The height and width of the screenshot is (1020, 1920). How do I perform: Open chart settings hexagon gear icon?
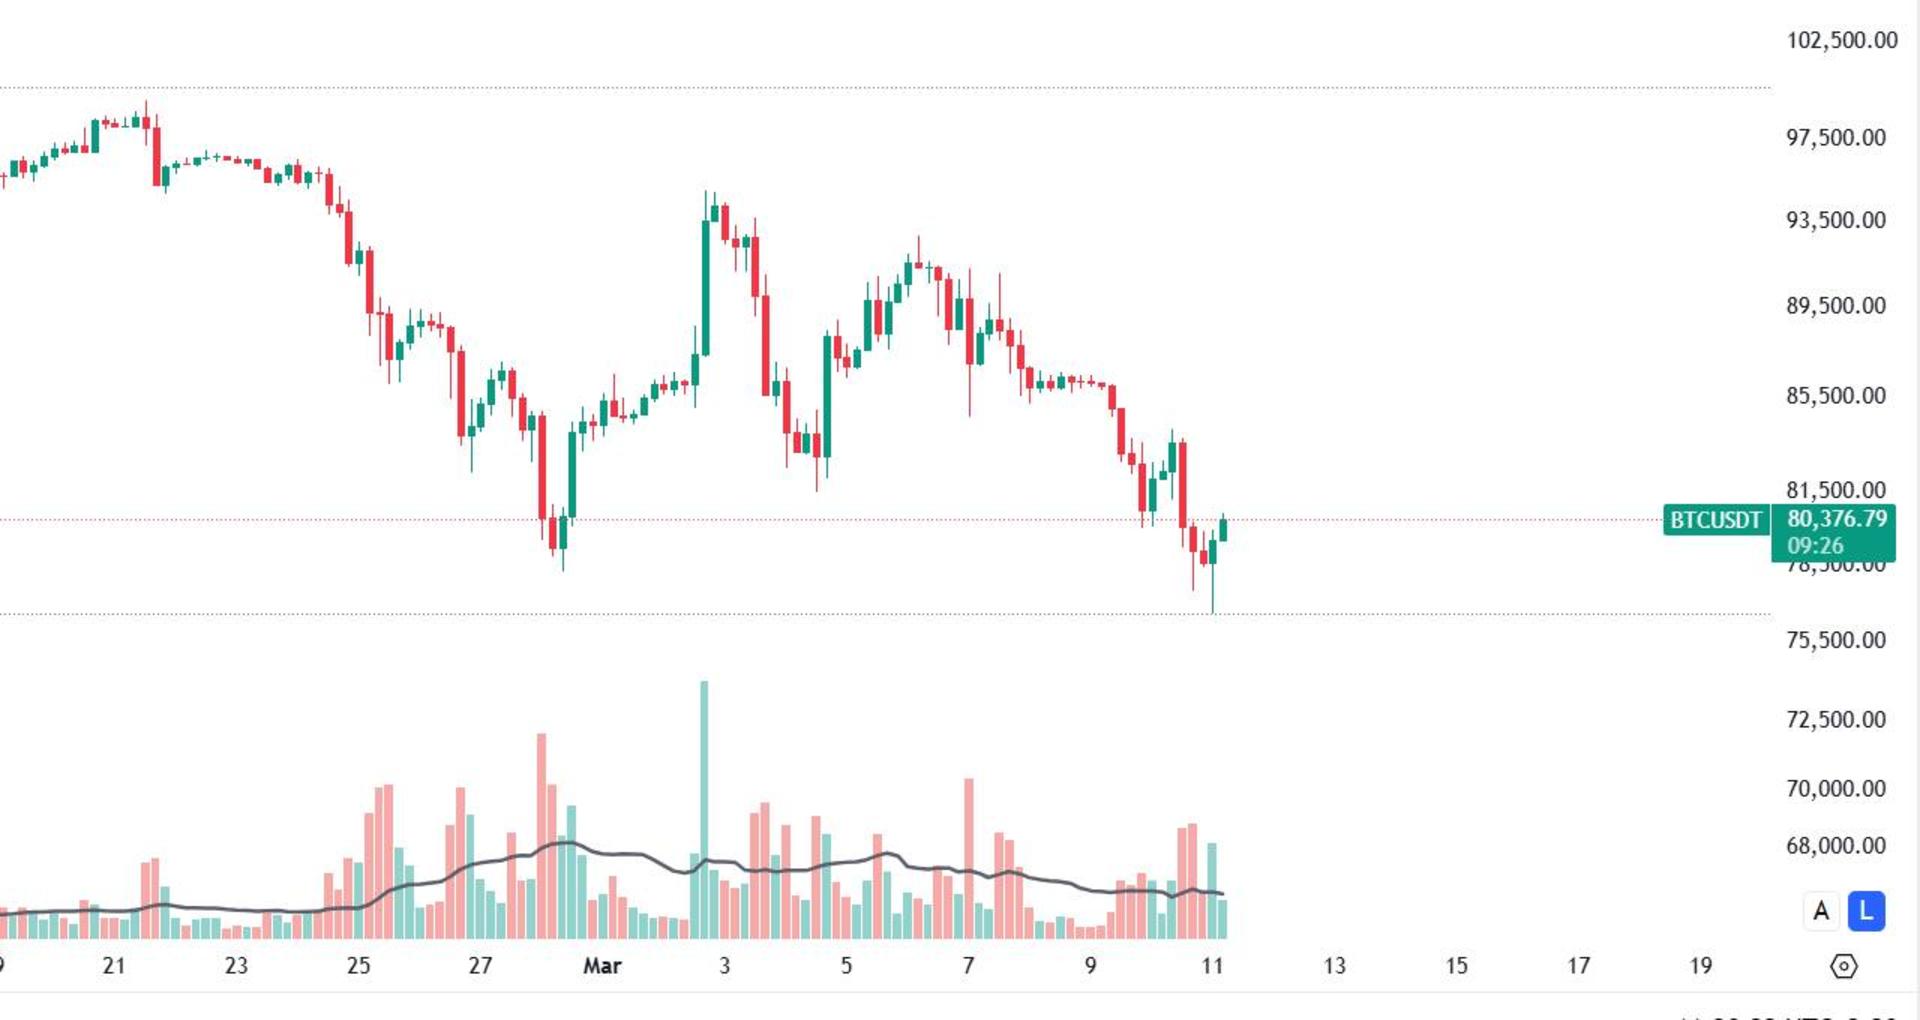(1843, 966)
